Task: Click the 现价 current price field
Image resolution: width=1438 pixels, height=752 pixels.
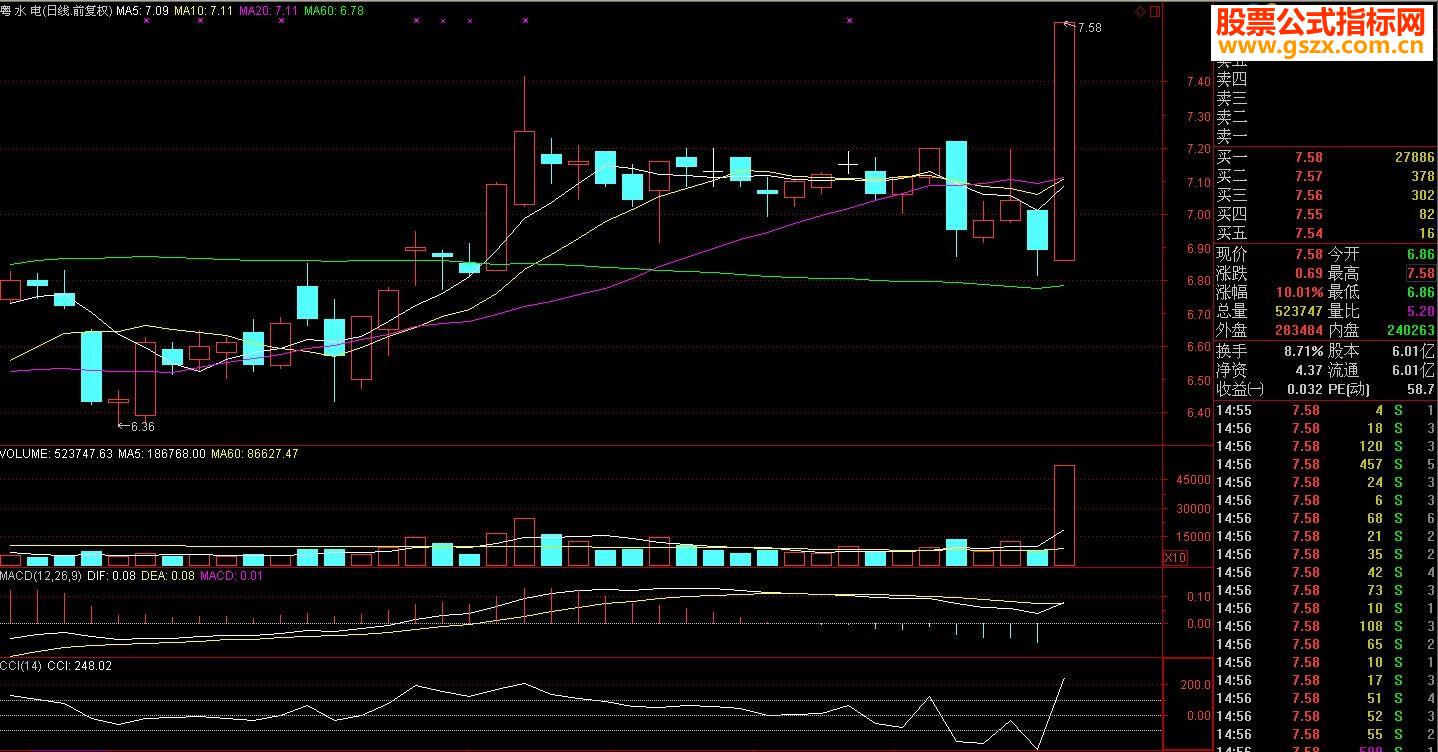Action: click(1270, 255)
